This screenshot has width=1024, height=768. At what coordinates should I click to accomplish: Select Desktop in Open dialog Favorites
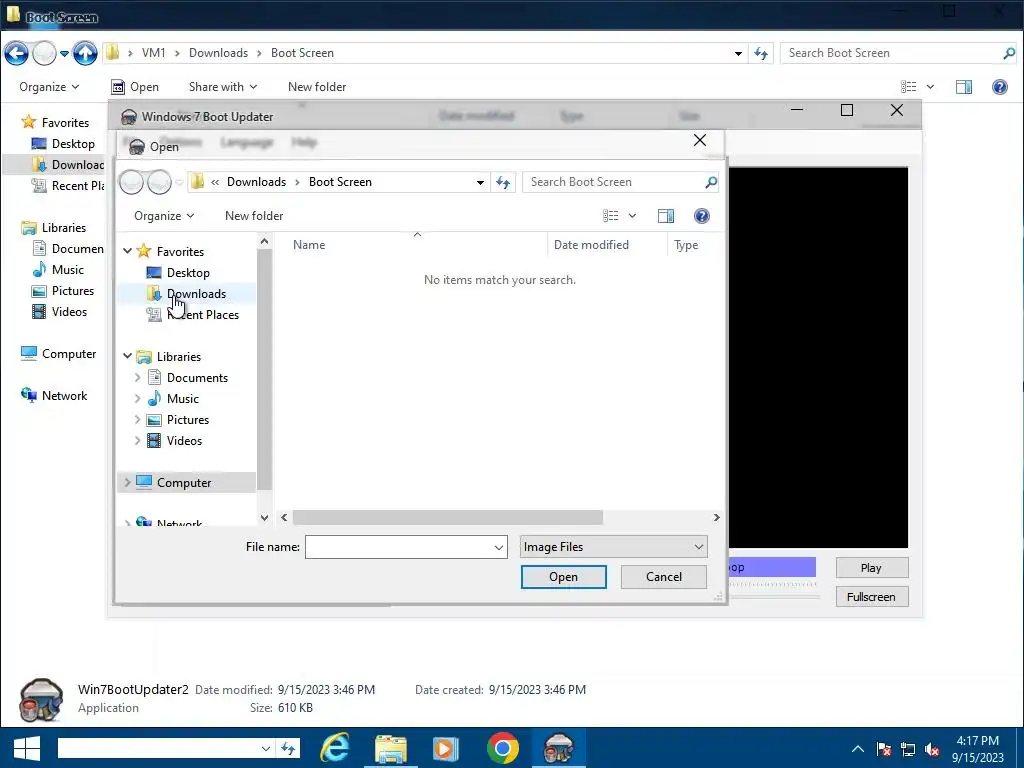pyautogui.click(x=188, y=273)
